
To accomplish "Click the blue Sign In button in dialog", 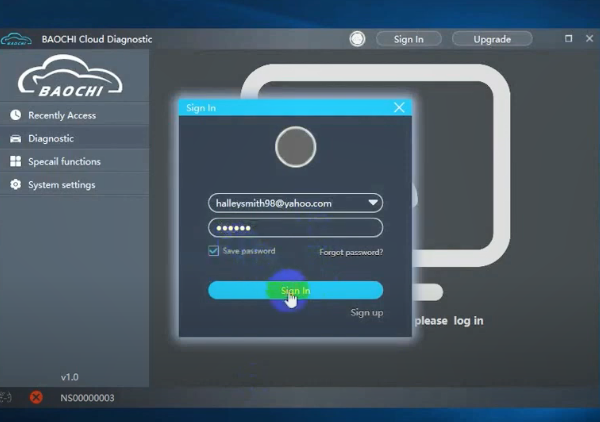I will [x=295, y=290].
